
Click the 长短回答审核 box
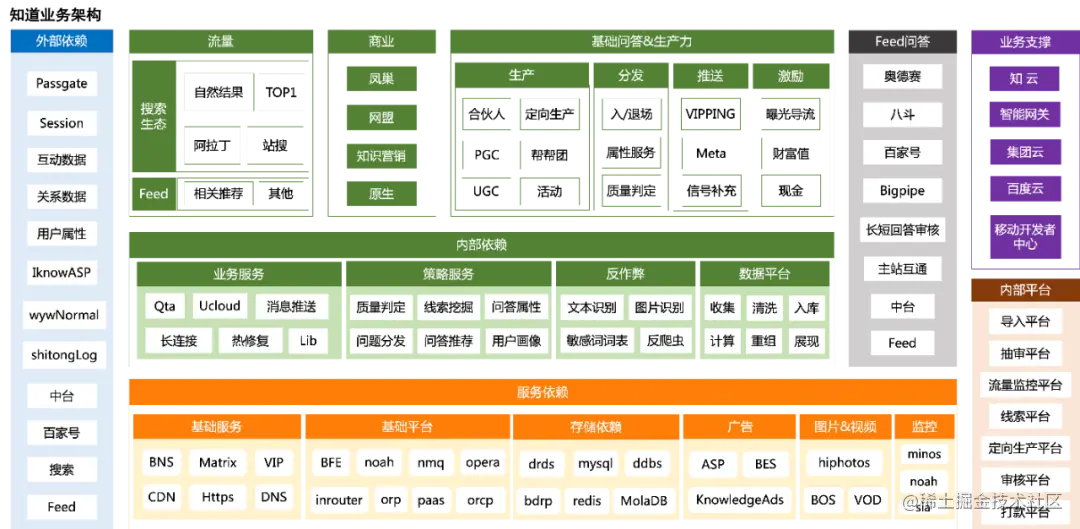[902, 229]
